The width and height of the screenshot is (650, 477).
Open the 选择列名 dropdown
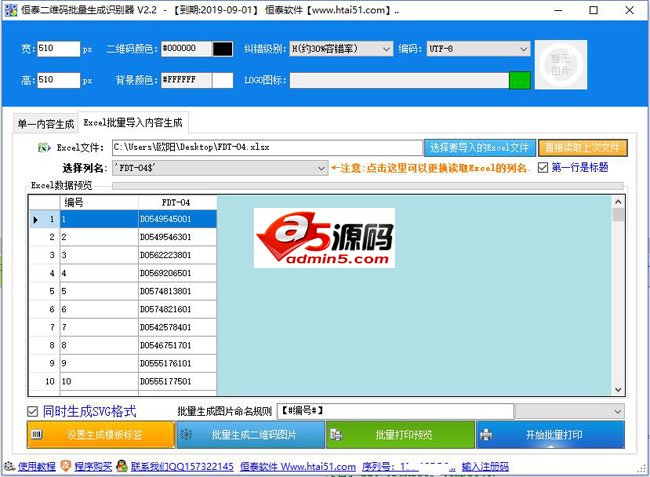point(321,168)
